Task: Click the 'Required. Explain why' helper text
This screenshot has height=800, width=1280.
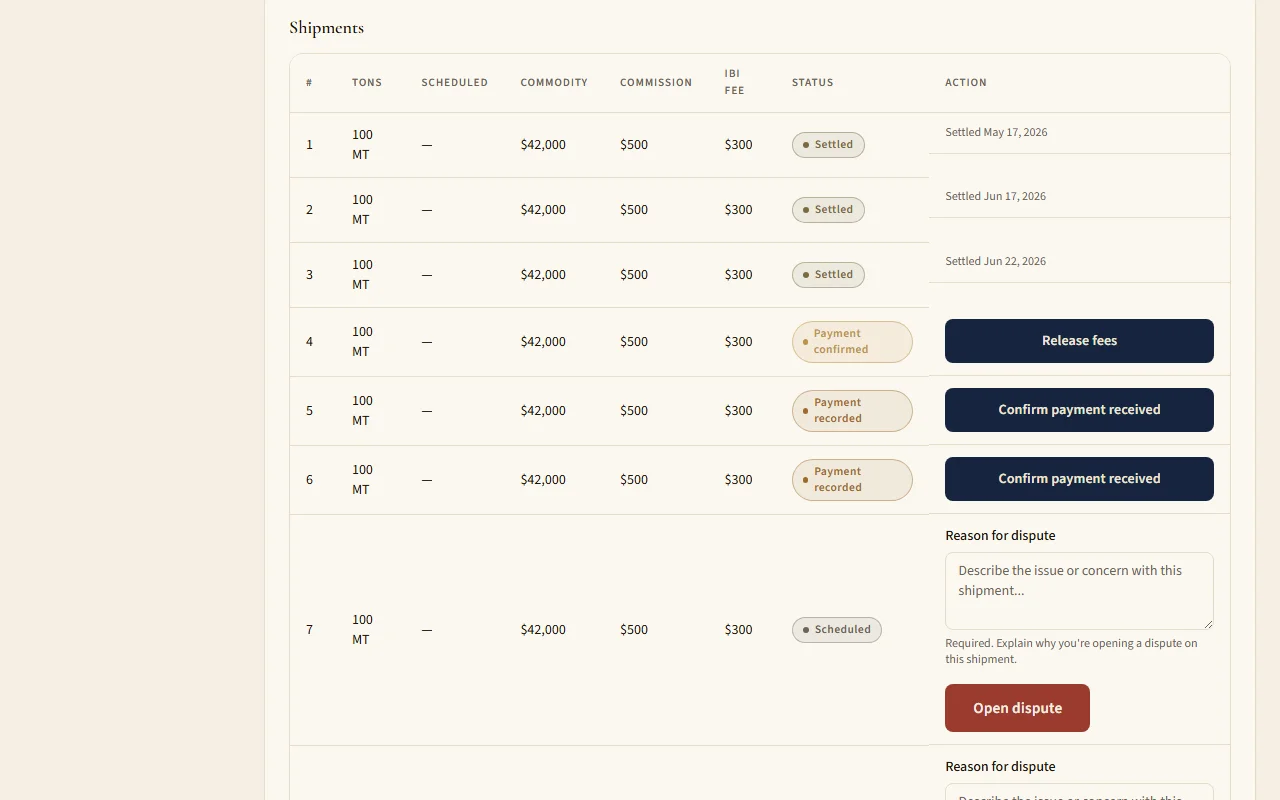Action: click(1071, 651)
